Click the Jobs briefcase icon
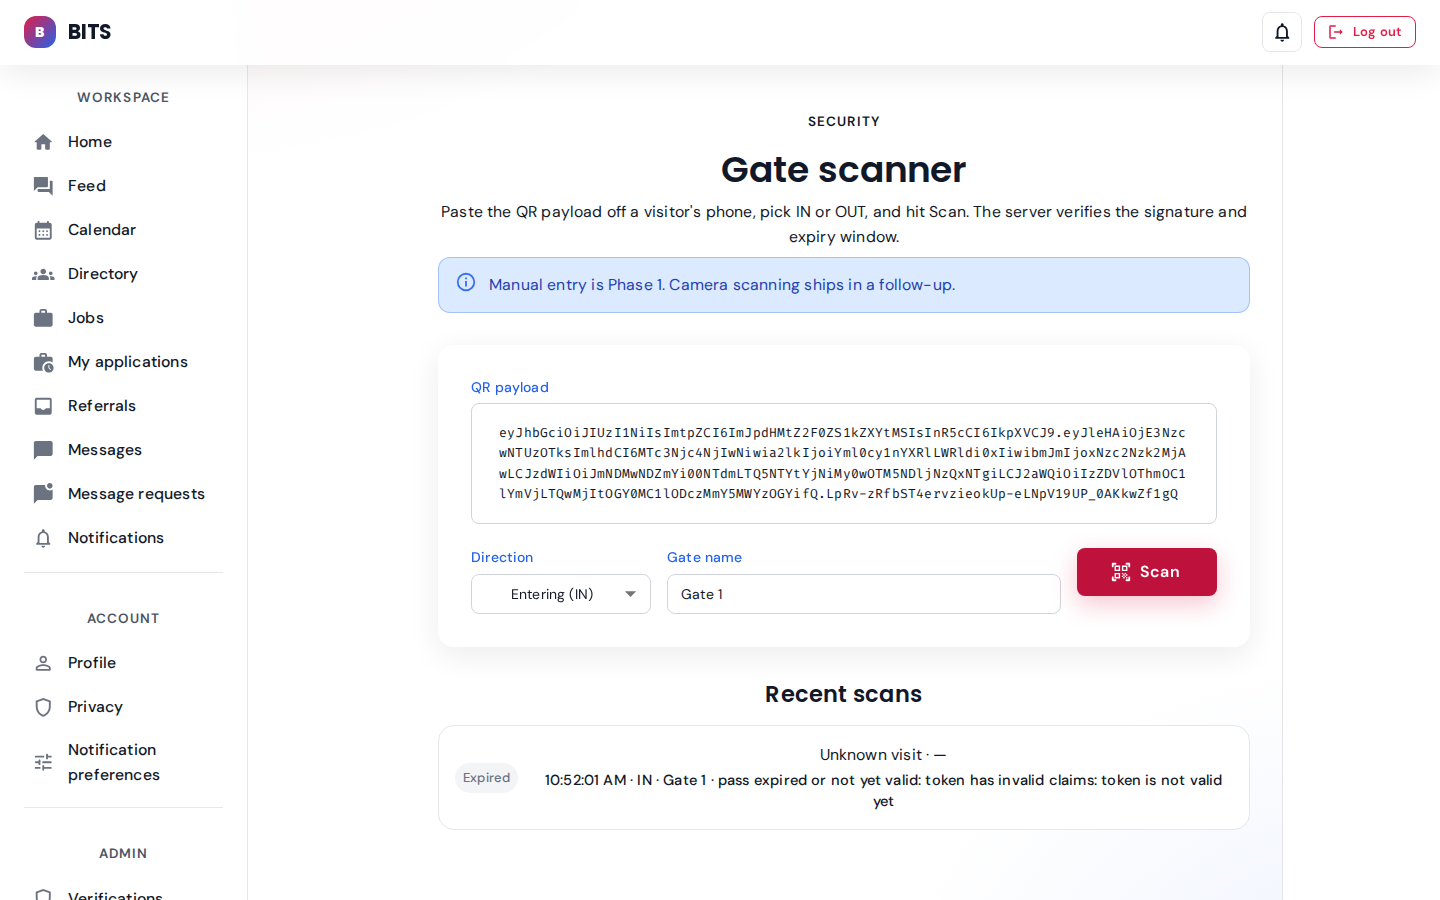The width and height of the screenshot is (1440, 900). pos(43,318)
